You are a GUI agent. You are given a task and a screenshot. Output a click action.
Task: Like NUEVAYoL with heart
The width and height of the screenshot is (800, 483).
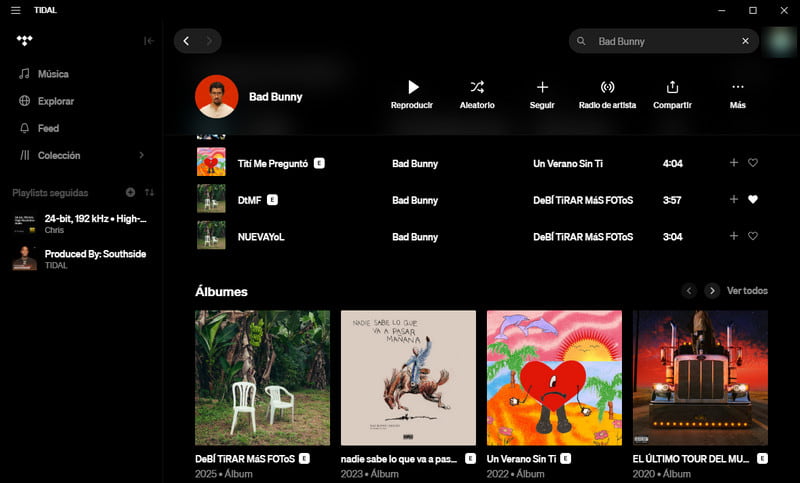pyautogui.click(x=753, y=236)
